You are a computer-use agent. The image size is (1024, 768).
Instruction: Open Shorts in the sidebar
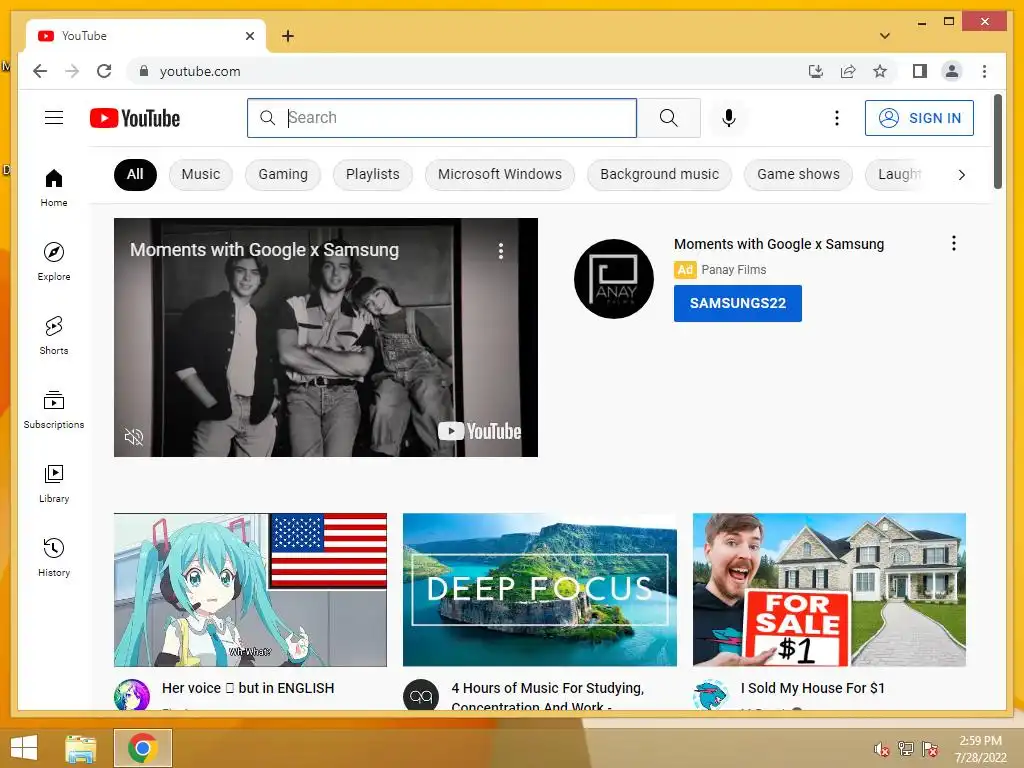(54, 336)
